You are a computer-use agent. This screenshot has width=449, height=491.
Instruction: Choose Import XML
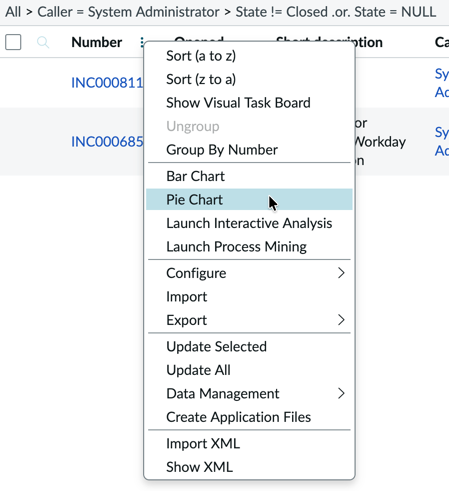tap(249, 443)
